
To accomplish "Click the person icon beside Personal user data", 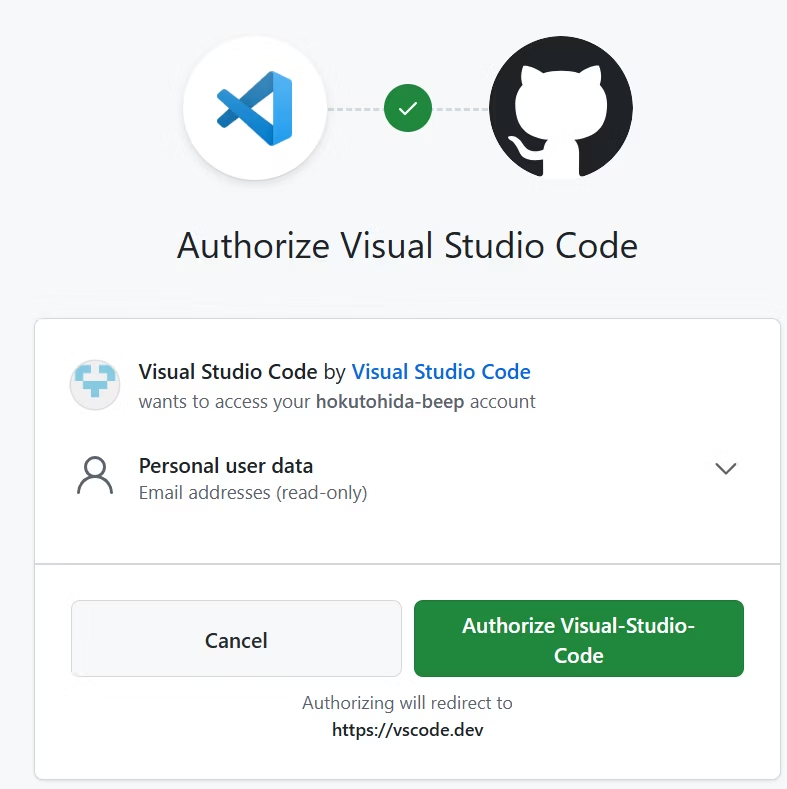I will pyautogui.click(x=95, y=476).
